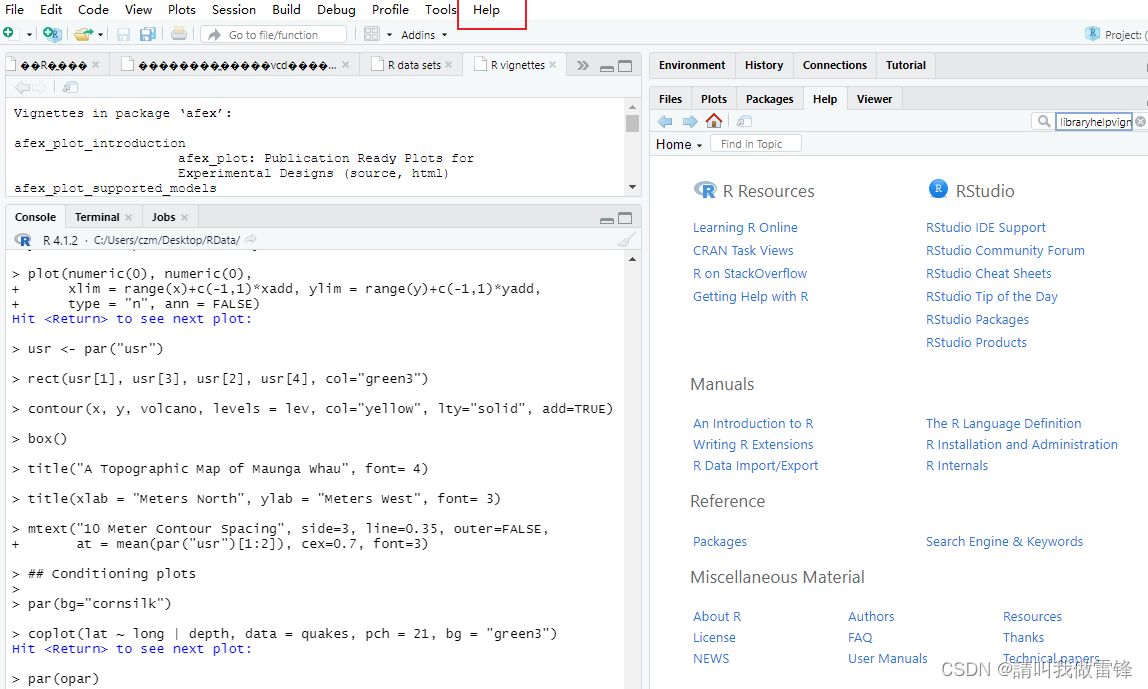Open RStudio Cheat Sheets link

pos(988,273)
